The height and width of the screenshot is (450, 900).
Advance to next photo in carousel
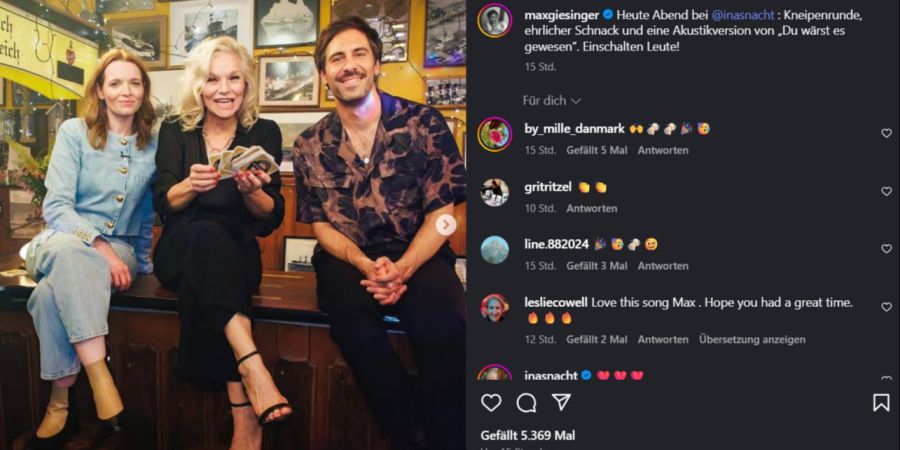click(x=445, y=225)
